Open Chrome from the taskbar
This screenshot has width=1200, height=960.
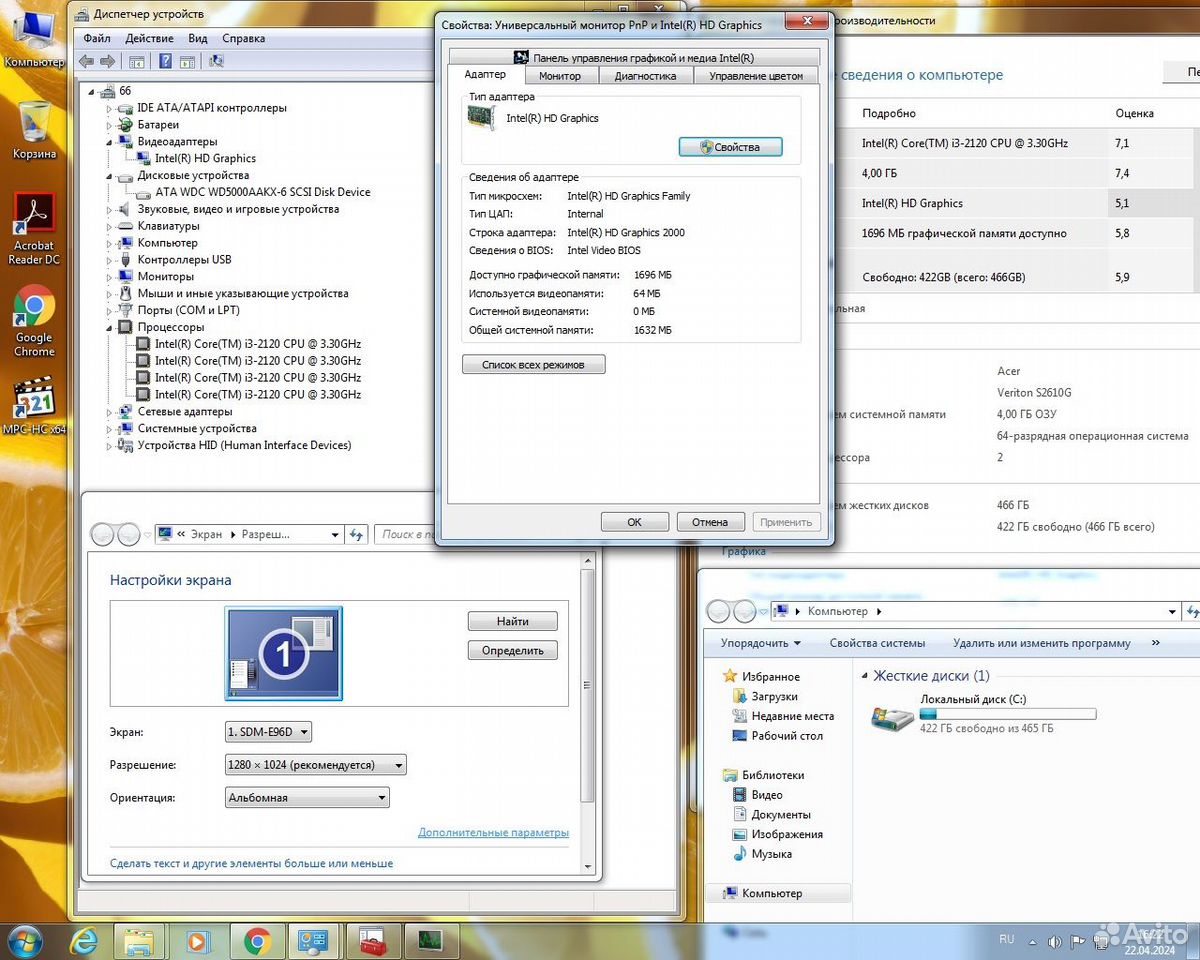pos(257,941)
